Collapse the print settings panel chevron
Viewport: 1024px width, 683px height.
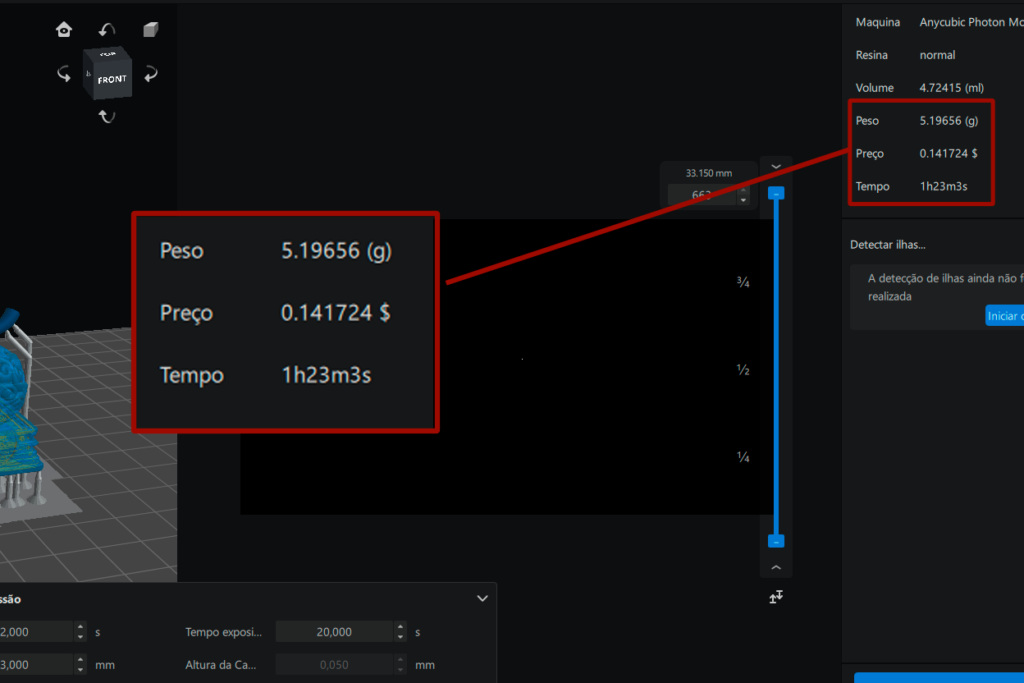pyautogui.click(x=482, y=599)
